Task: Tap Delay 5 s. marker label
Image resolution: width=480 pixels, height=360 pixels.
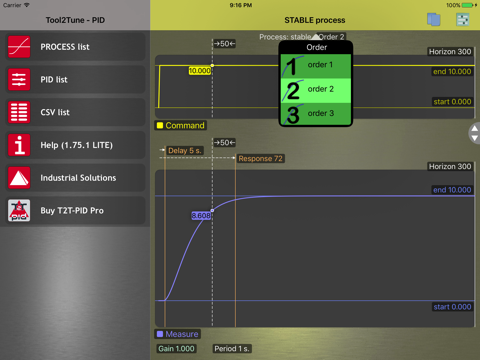Action: click(184, 151)
